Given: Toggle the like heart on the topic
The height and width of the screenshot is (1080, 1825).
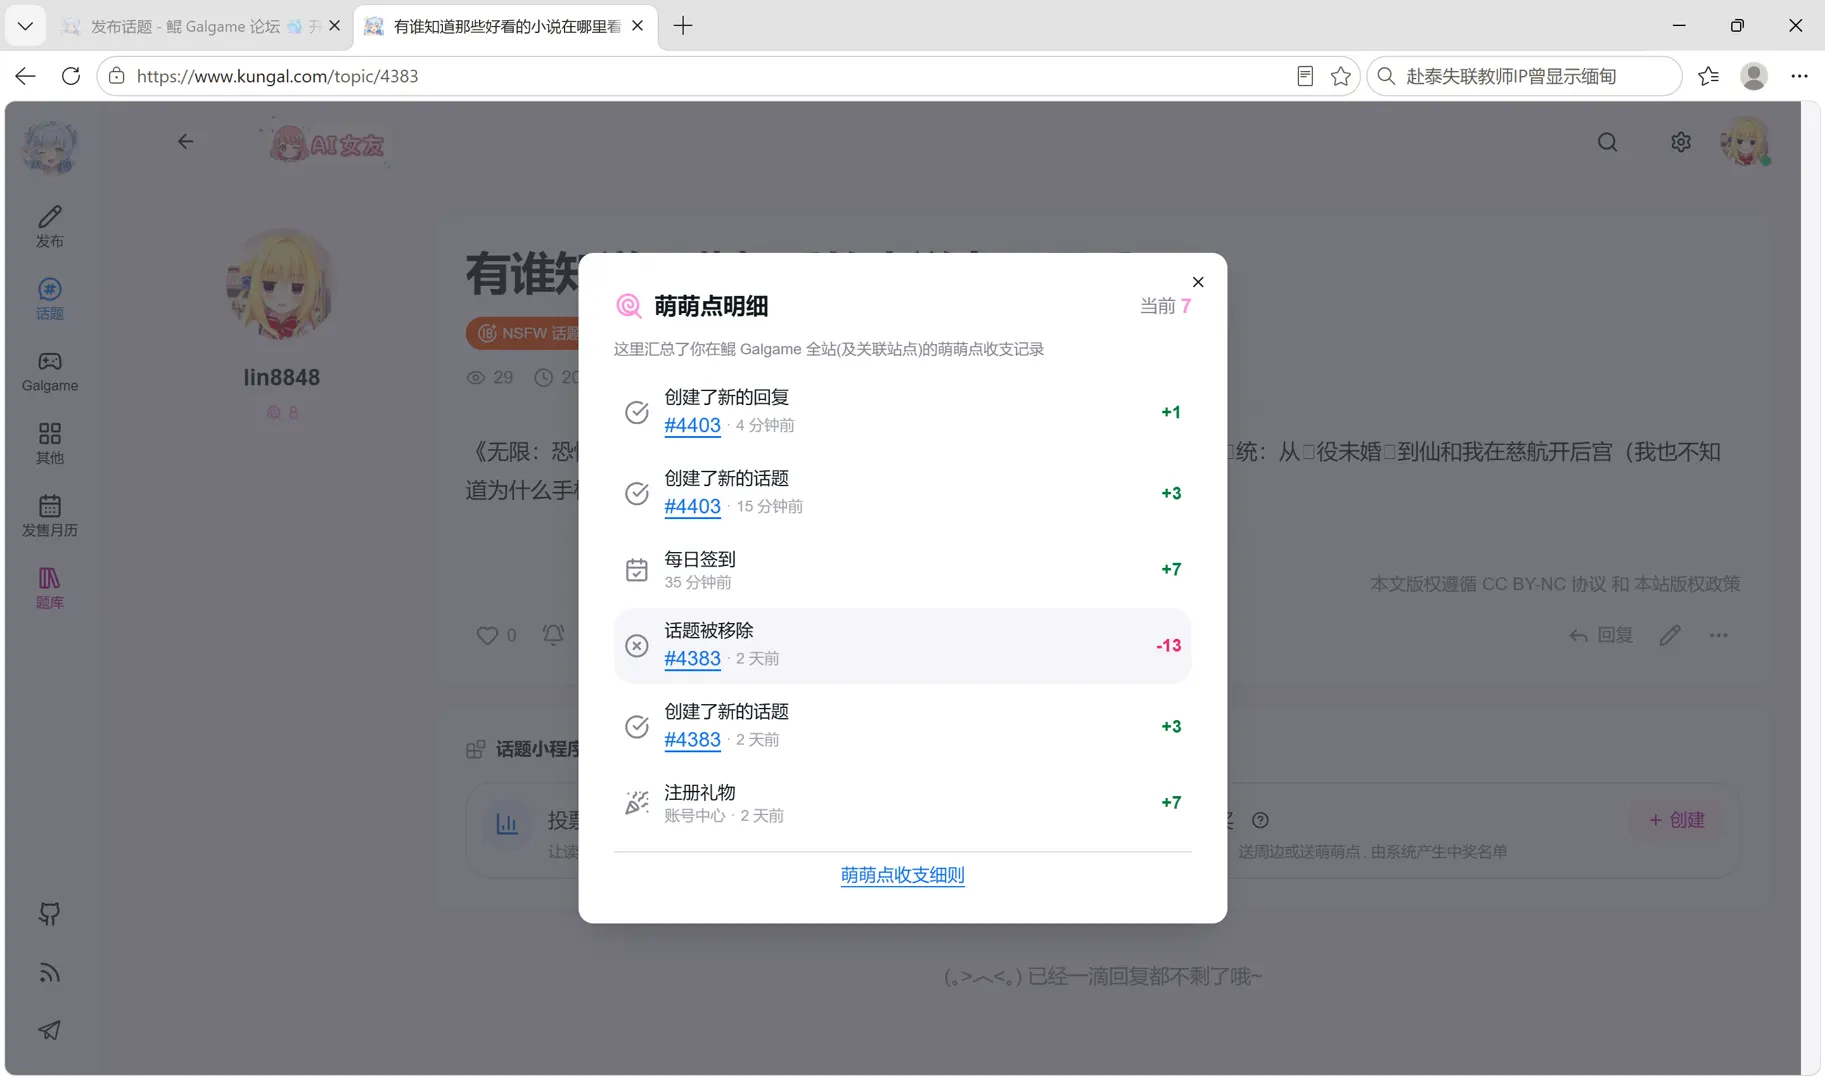Looking at the screenshot, I should (487, 635).
